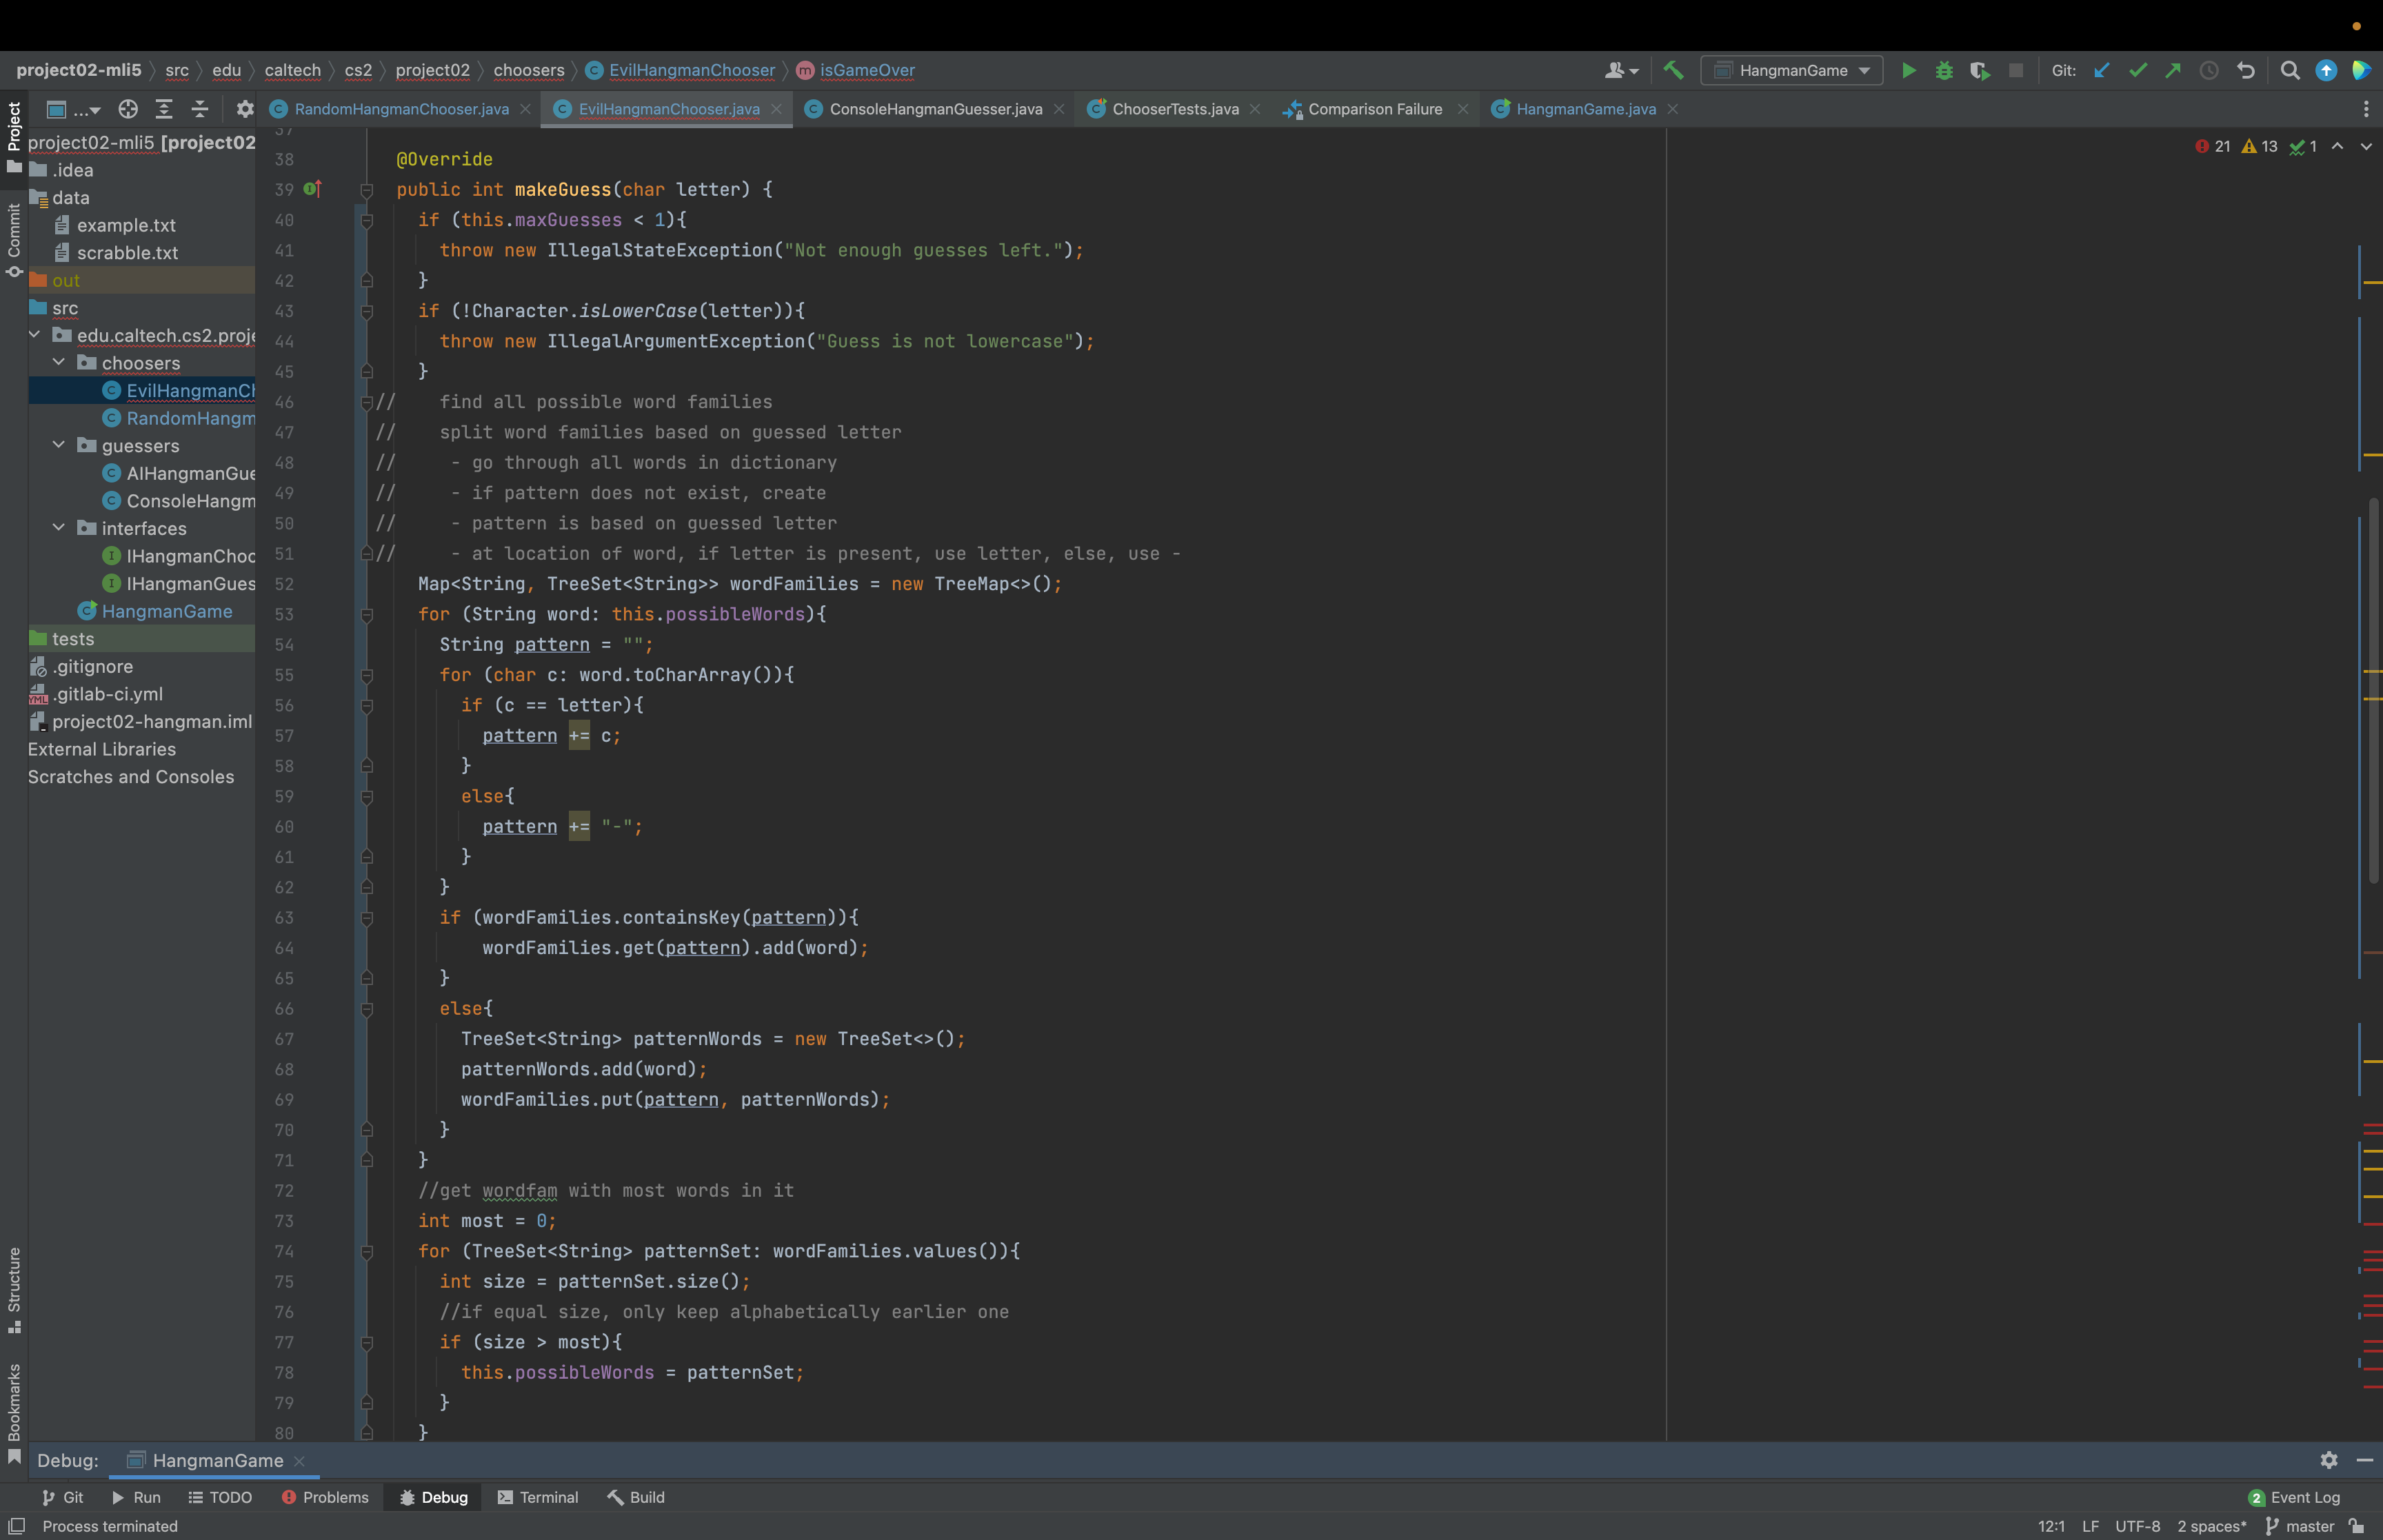The height and width of the screenshot is (1540, 2383).
Task: Collapse the choosers folder in project tree
Action: tap(58, 363)
